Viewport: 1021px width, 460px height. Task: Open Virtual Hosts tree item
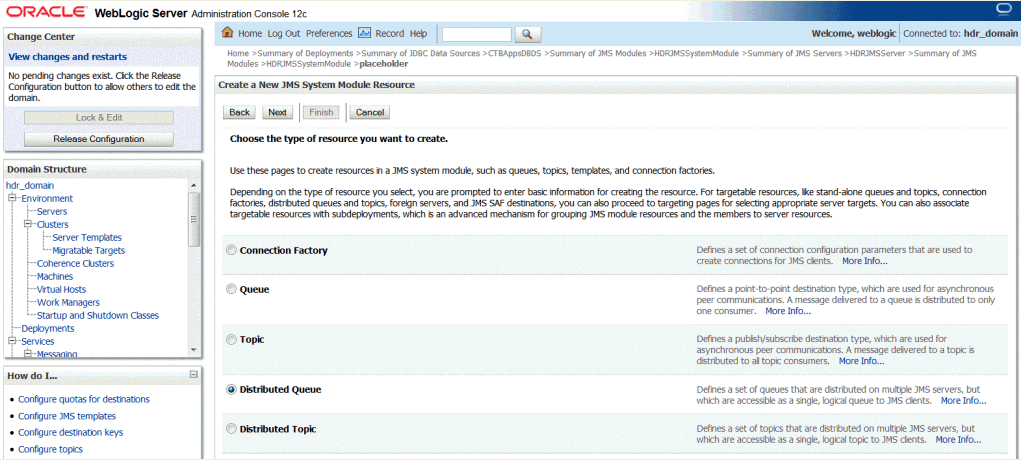tap(61, 290)
